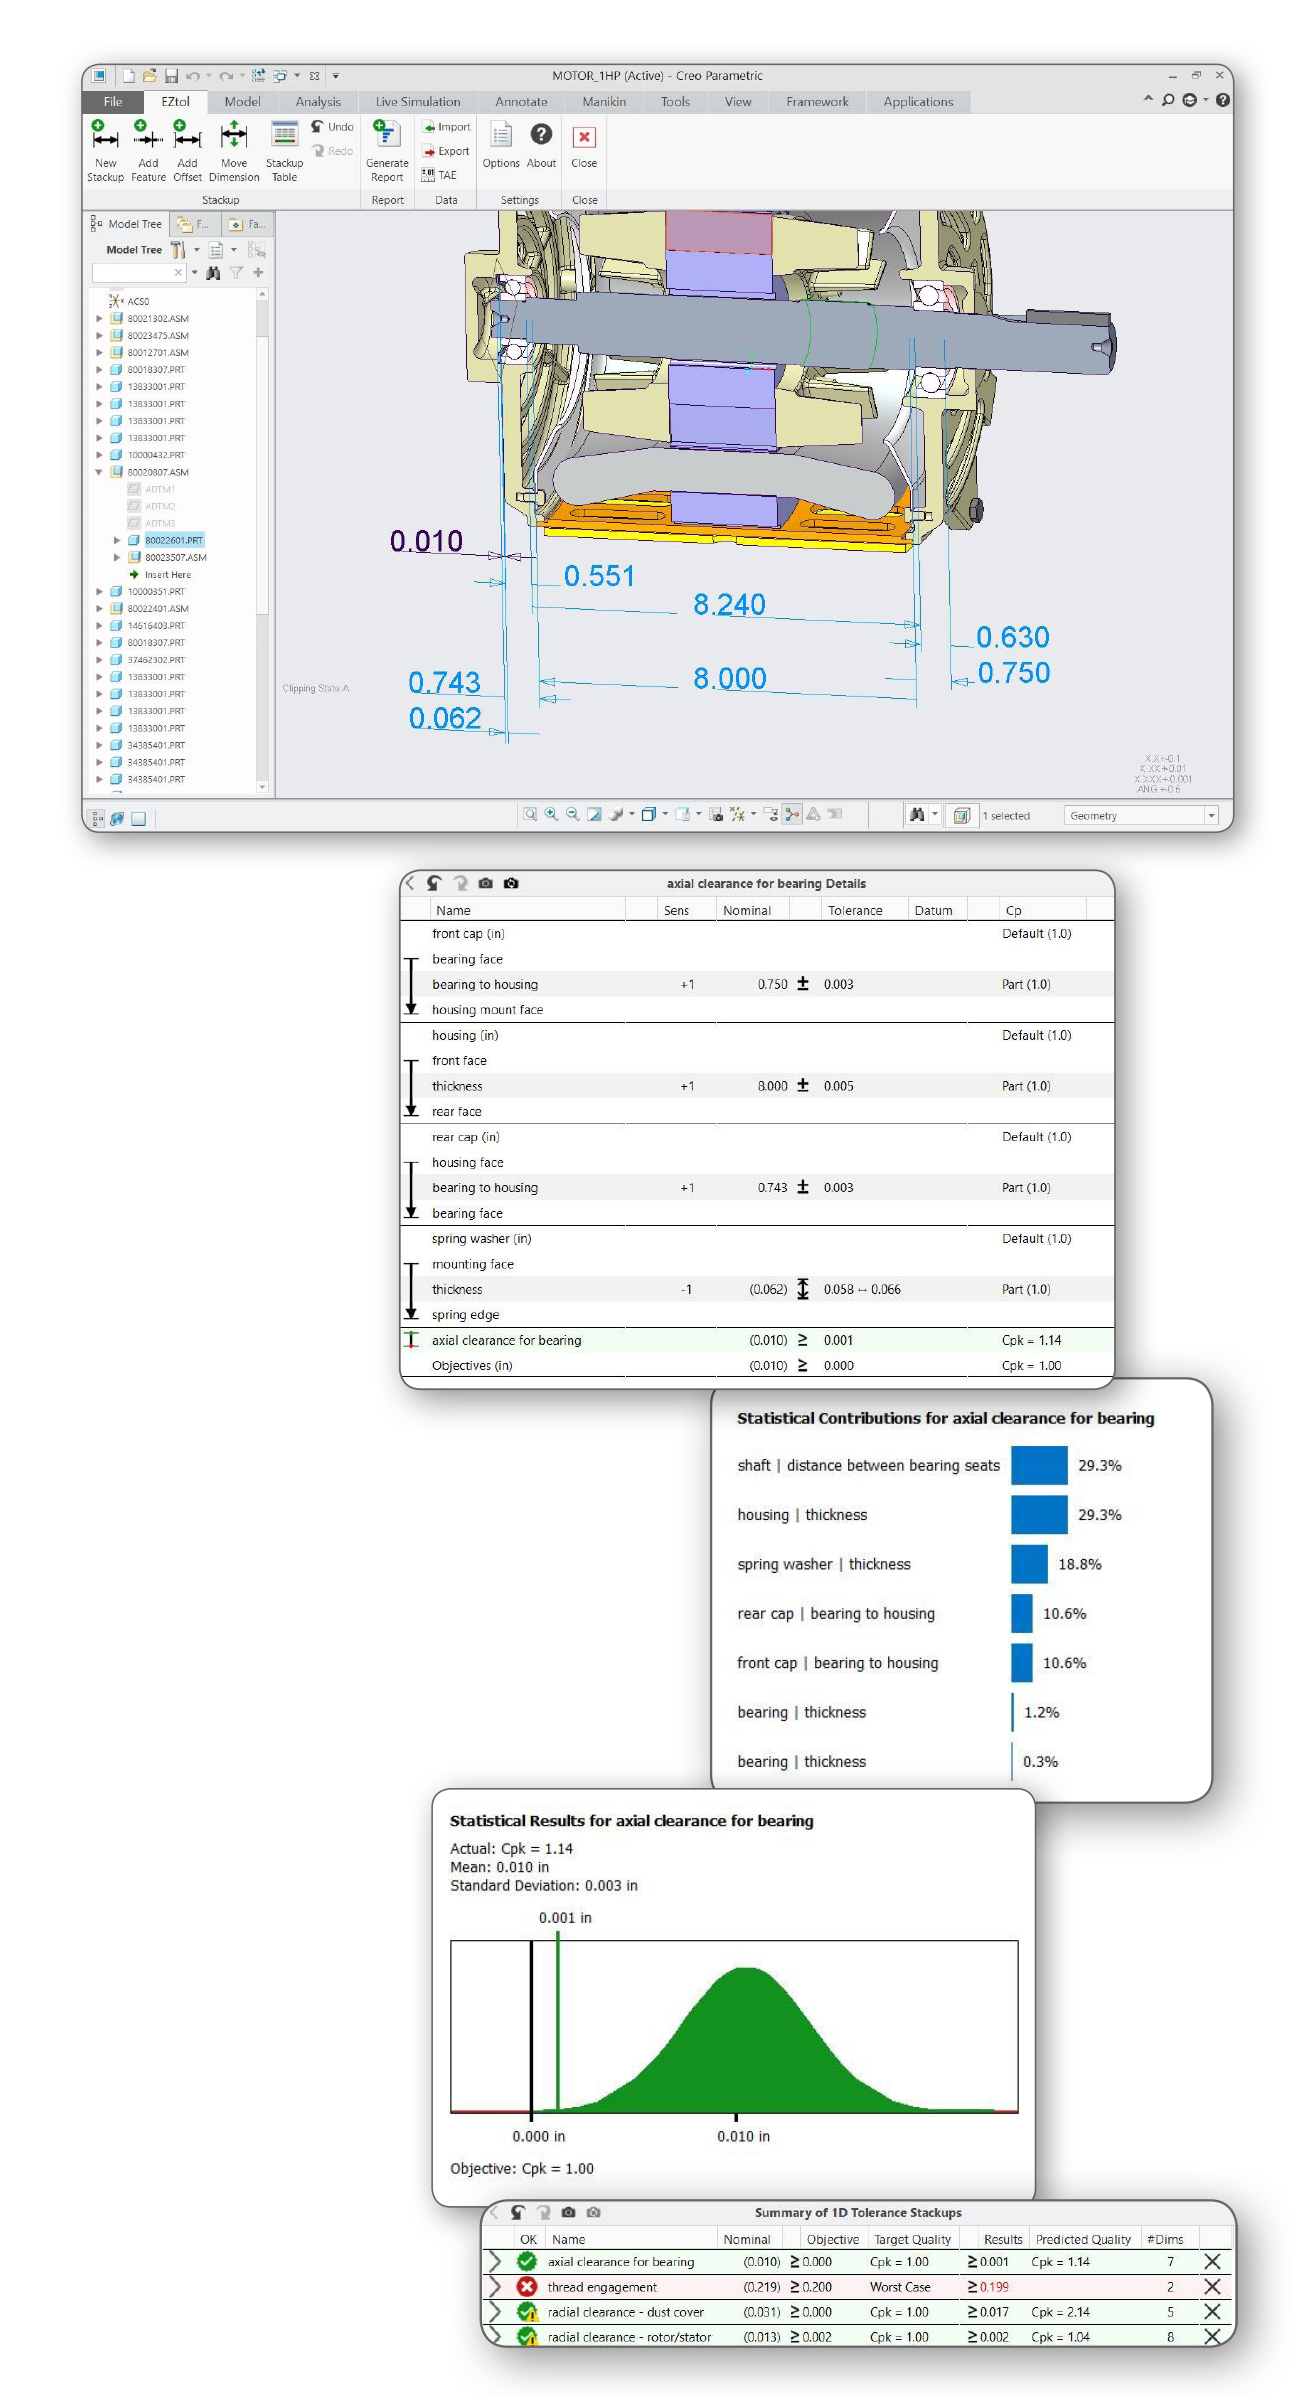Select 80022601.PRT in the model tree
Screen dimensions: 1308x2396
coord(173,541)
